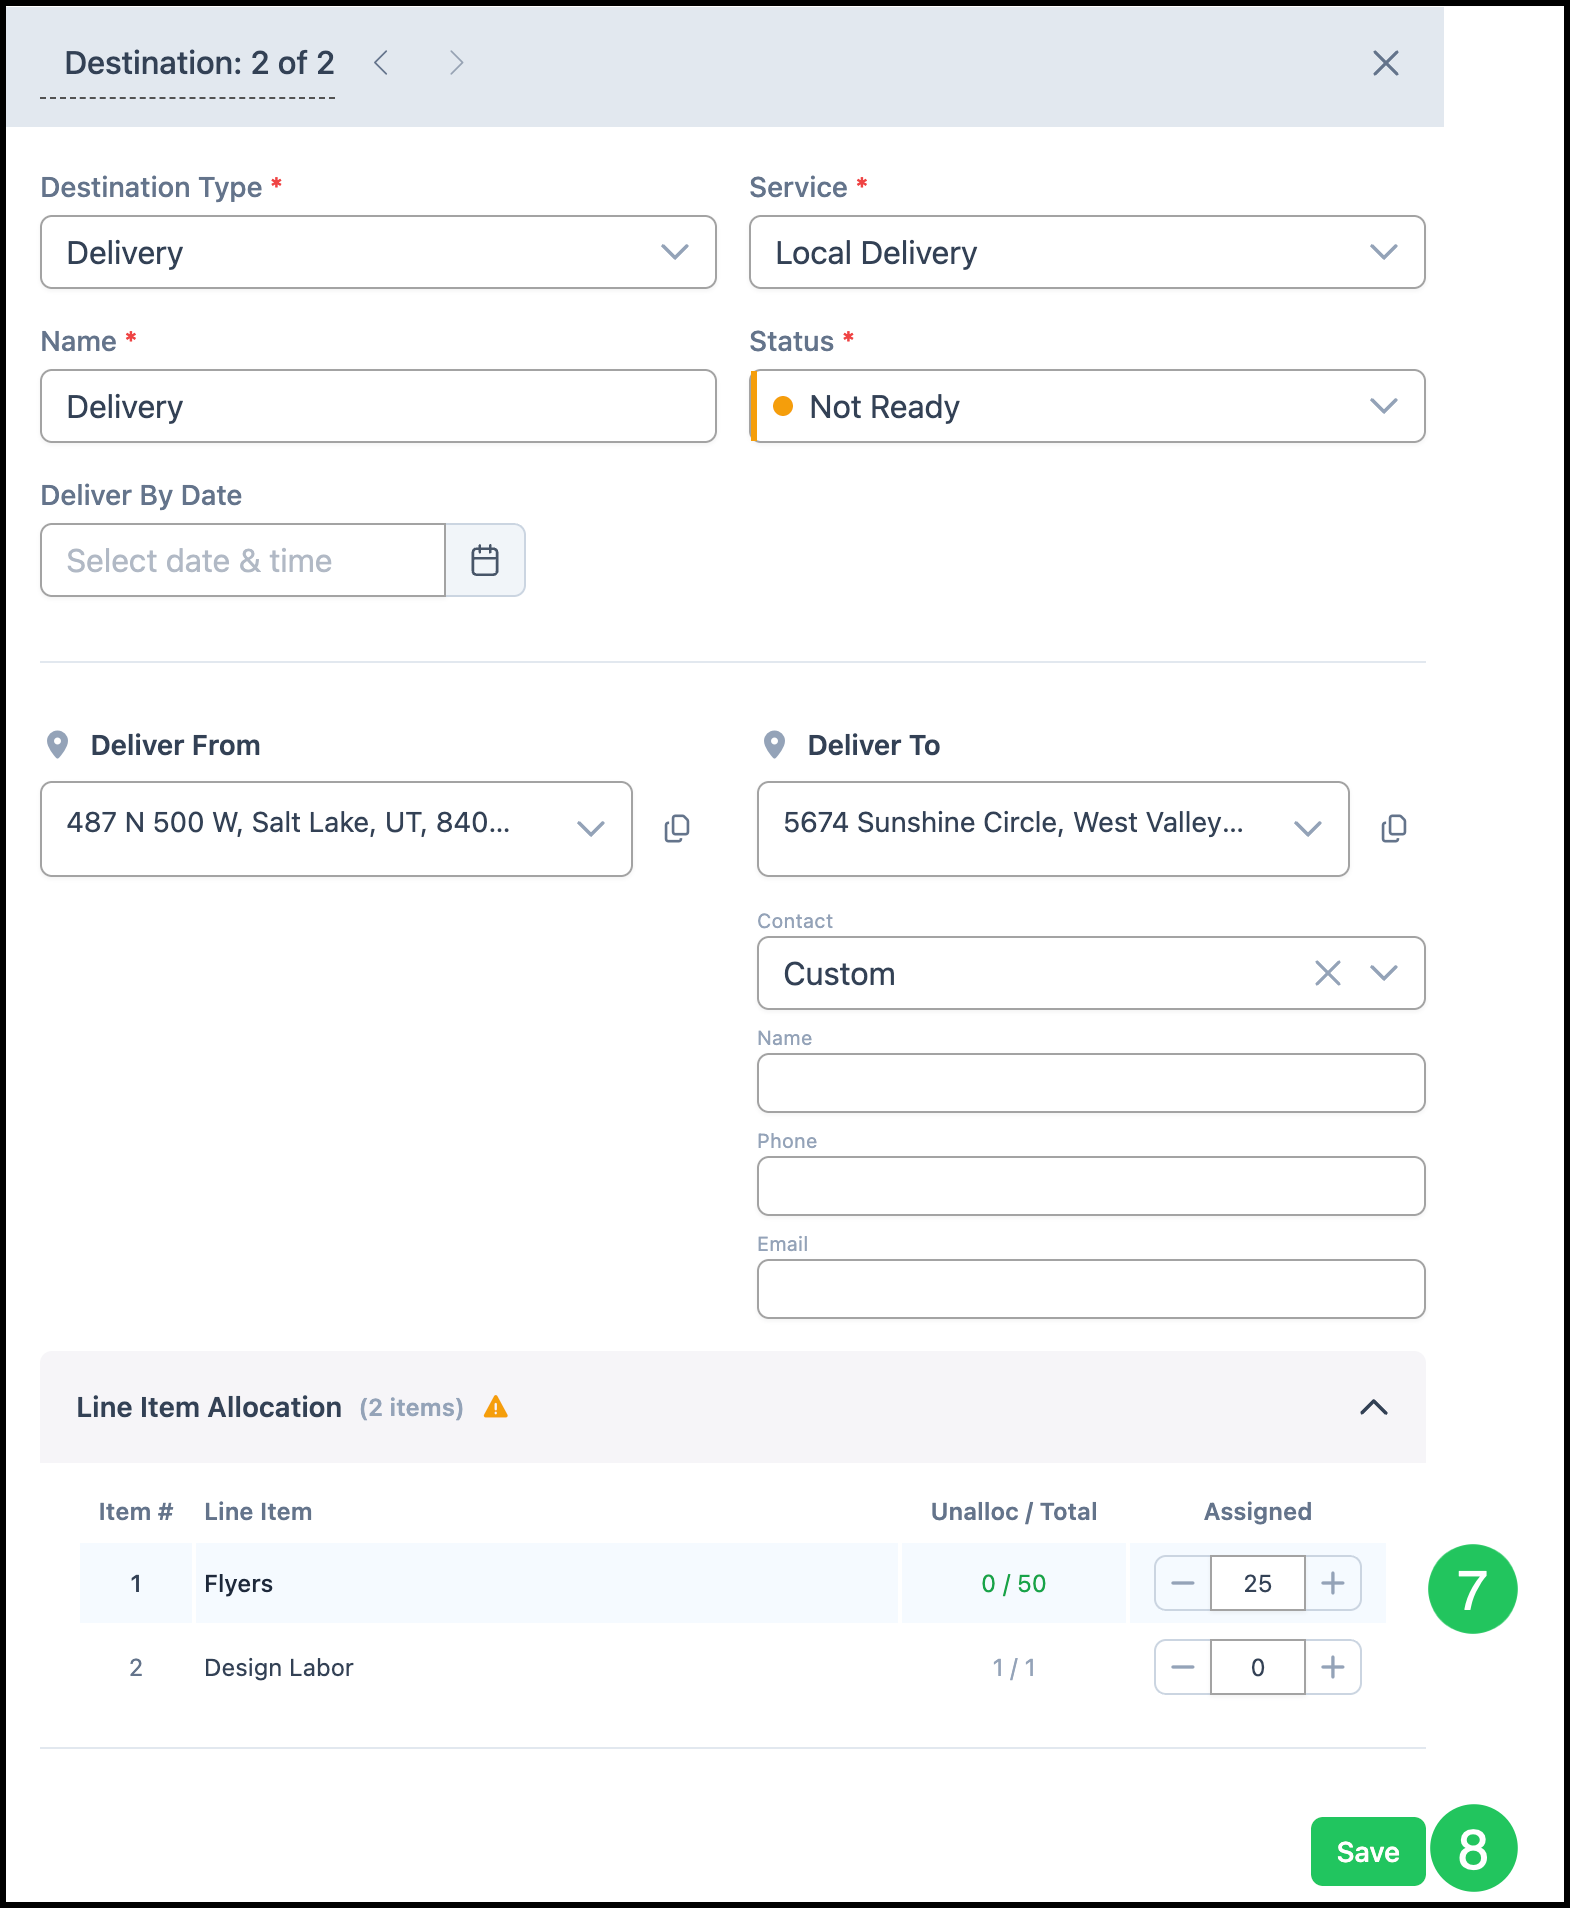Decrease assigned quantity for Design Labor

pyautogui.click(x=1183, y=1667)
